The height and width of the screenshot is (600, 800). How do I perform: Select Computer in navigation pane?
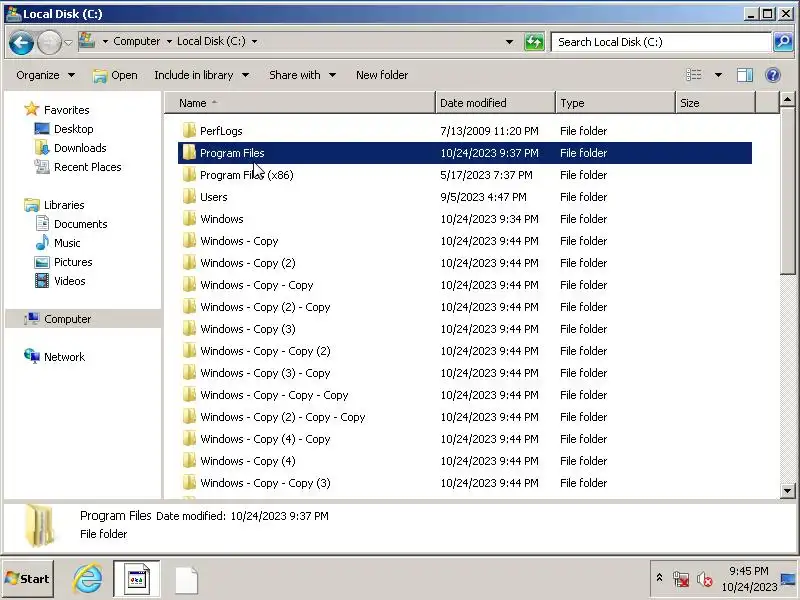(x=67, y=319)
